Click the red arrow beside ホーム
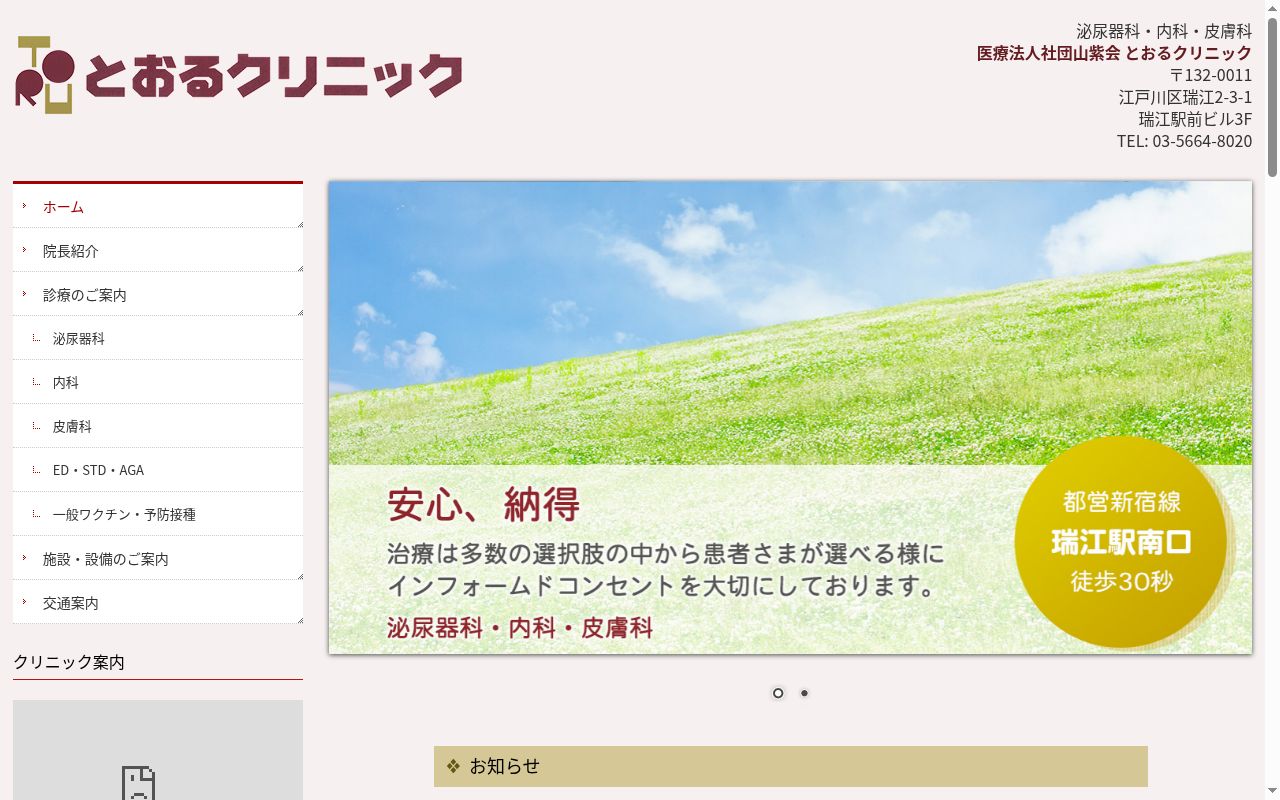Viewport: 1280px width, 800px height. click(24, 206)
